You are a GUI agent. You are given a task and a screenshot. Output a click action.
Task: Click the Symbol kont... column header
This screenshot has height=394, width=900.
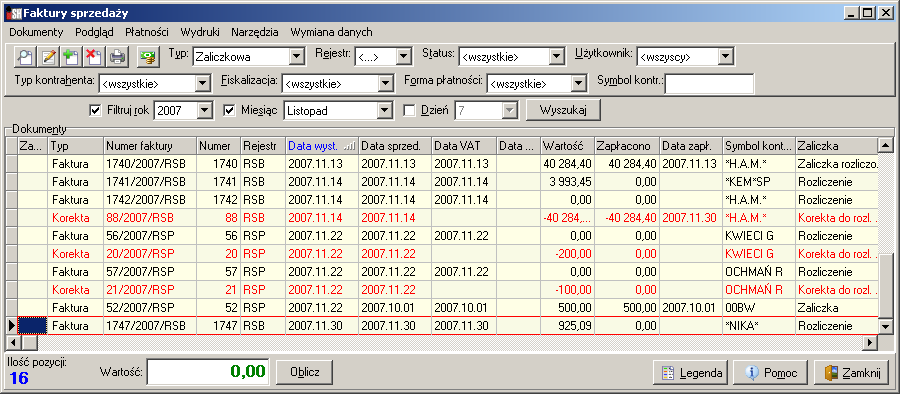[759, 146]
